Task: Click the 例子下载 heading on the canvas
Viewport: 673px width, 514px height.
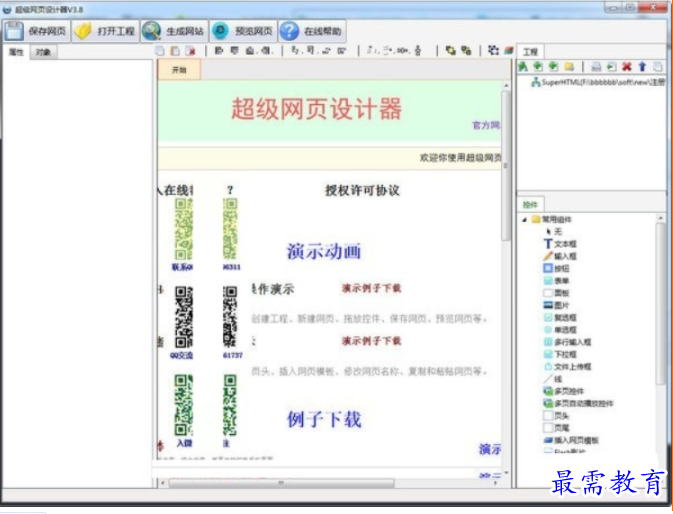Action: pyautogui.click(x=324, y=419)
